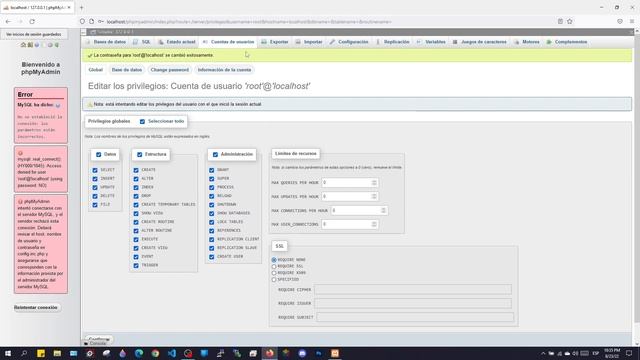
Task: Click the MAX USER_CONNECTIONS stepper arrows
Action: pyautogui.click(x=374, y=224)
